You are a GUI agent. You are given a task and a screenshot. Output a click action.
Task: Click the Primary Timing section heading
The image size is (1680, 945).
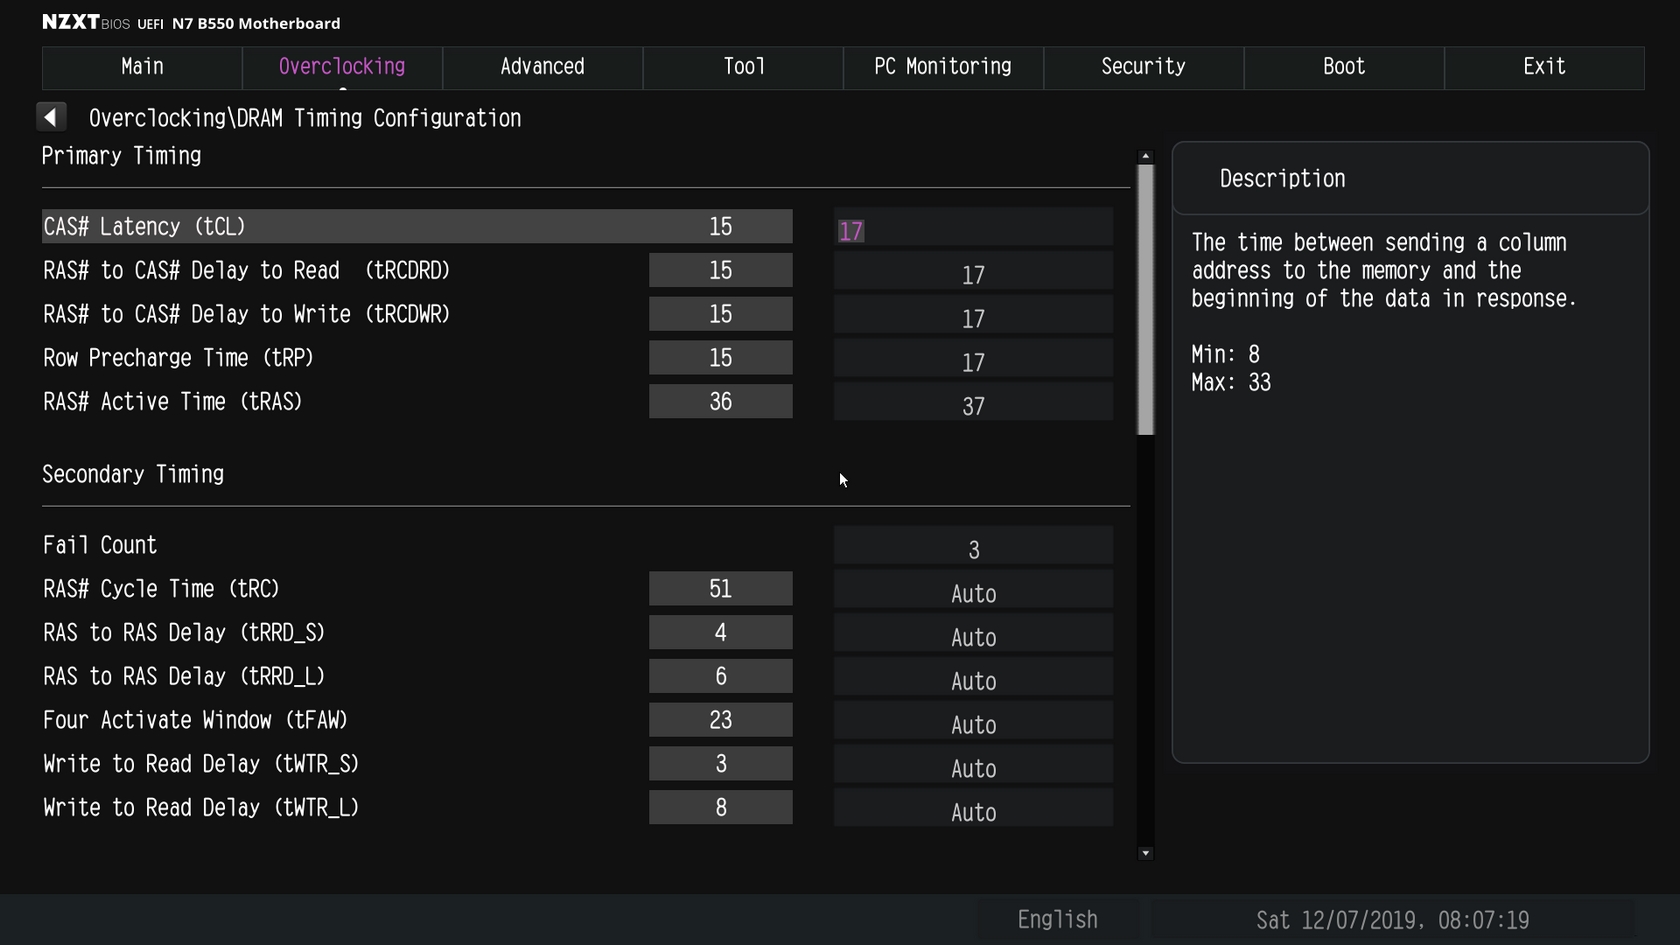pos(121,156)
